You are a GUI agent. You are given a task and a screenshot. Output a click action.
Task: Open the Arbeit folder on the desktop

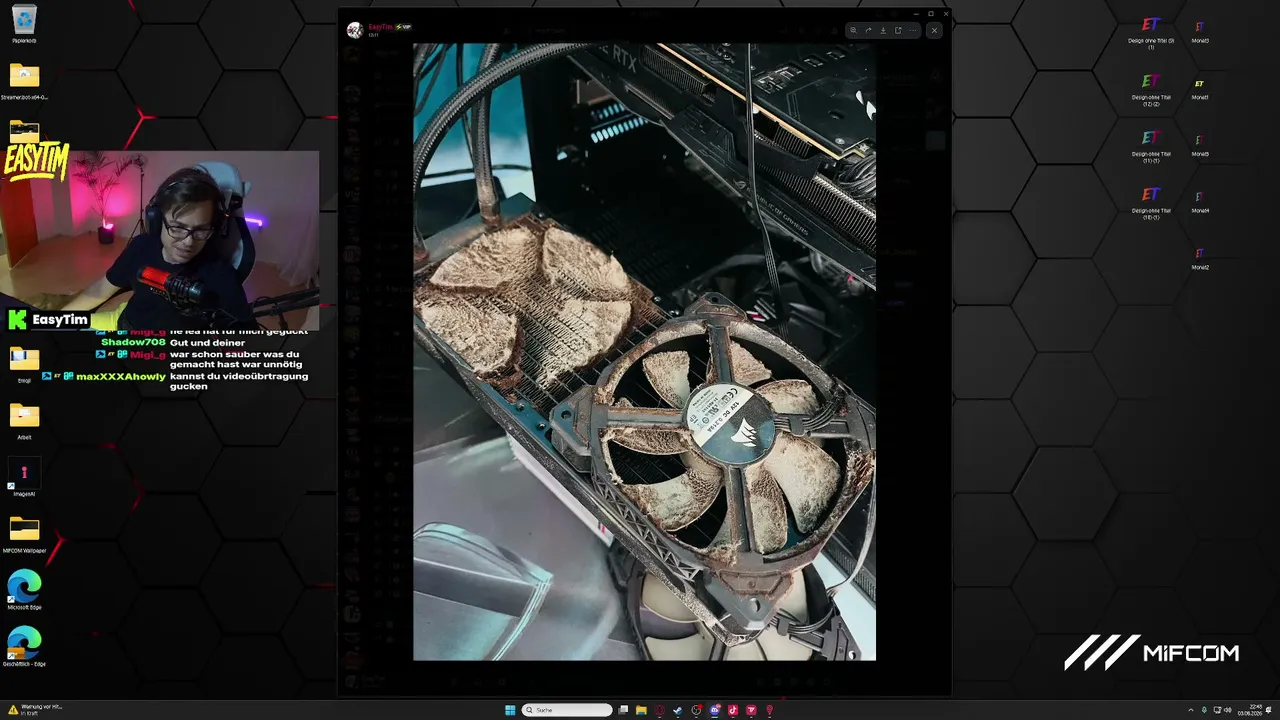(24, 420)
